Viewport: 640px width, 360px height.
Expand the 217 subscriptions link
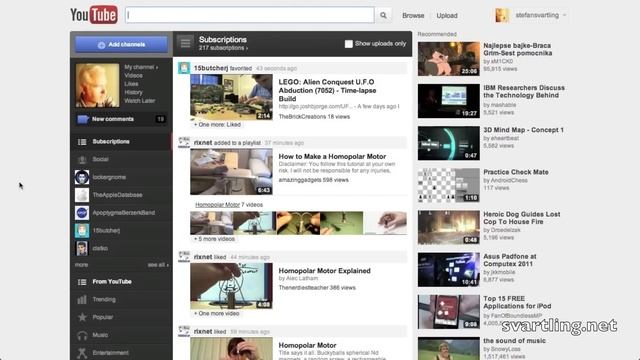click(x=223, y=48)
